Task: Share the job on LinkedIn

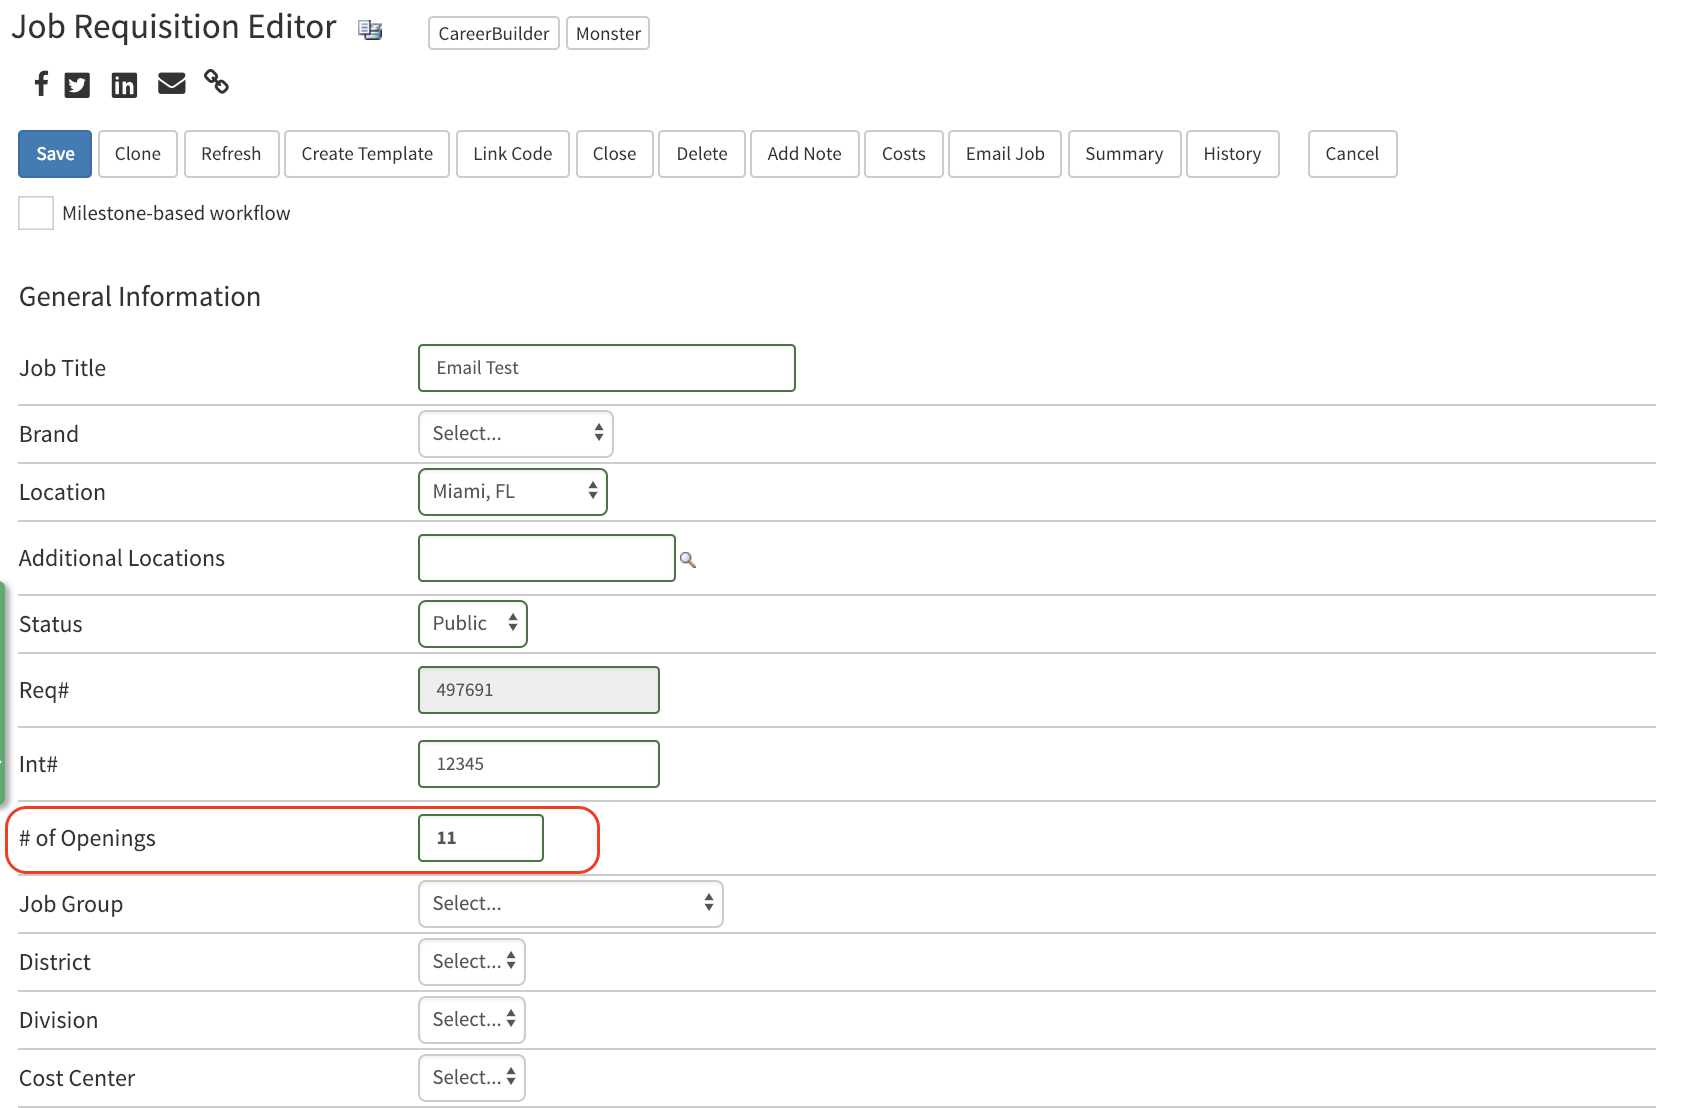Action: pyautogui.click(x=124, y=84)
